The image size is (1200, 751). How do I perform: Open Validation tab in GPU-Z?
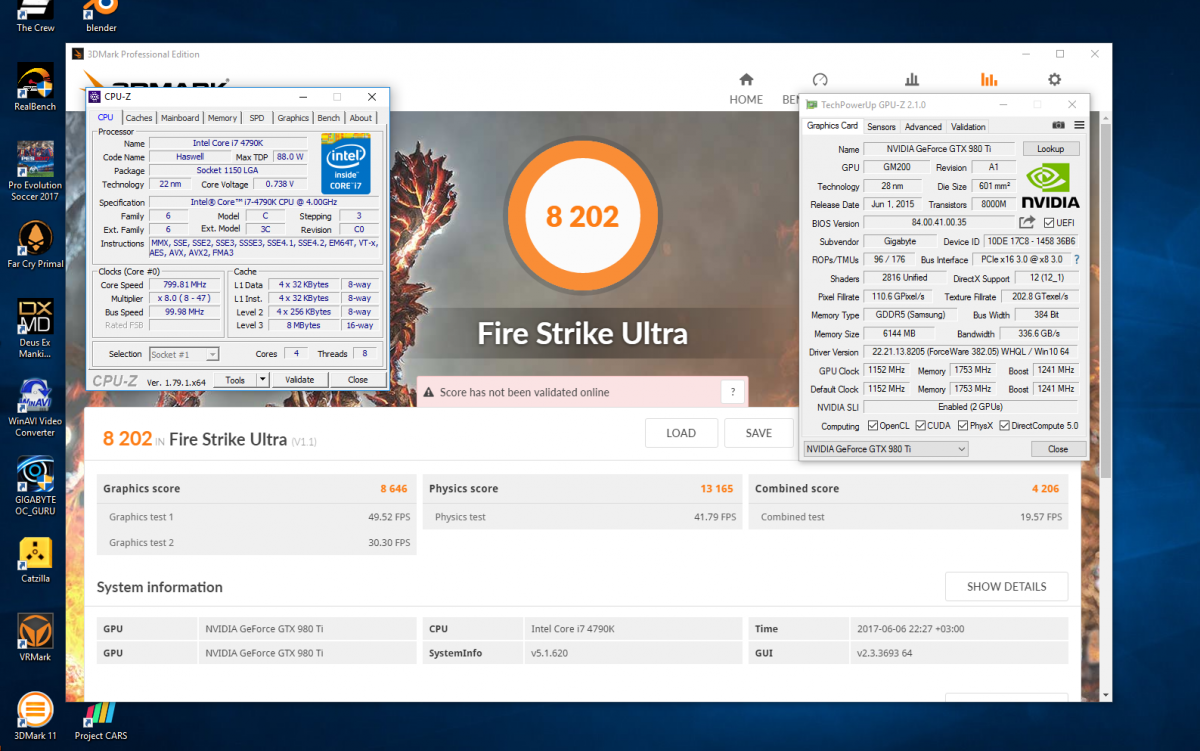[968, 127]
